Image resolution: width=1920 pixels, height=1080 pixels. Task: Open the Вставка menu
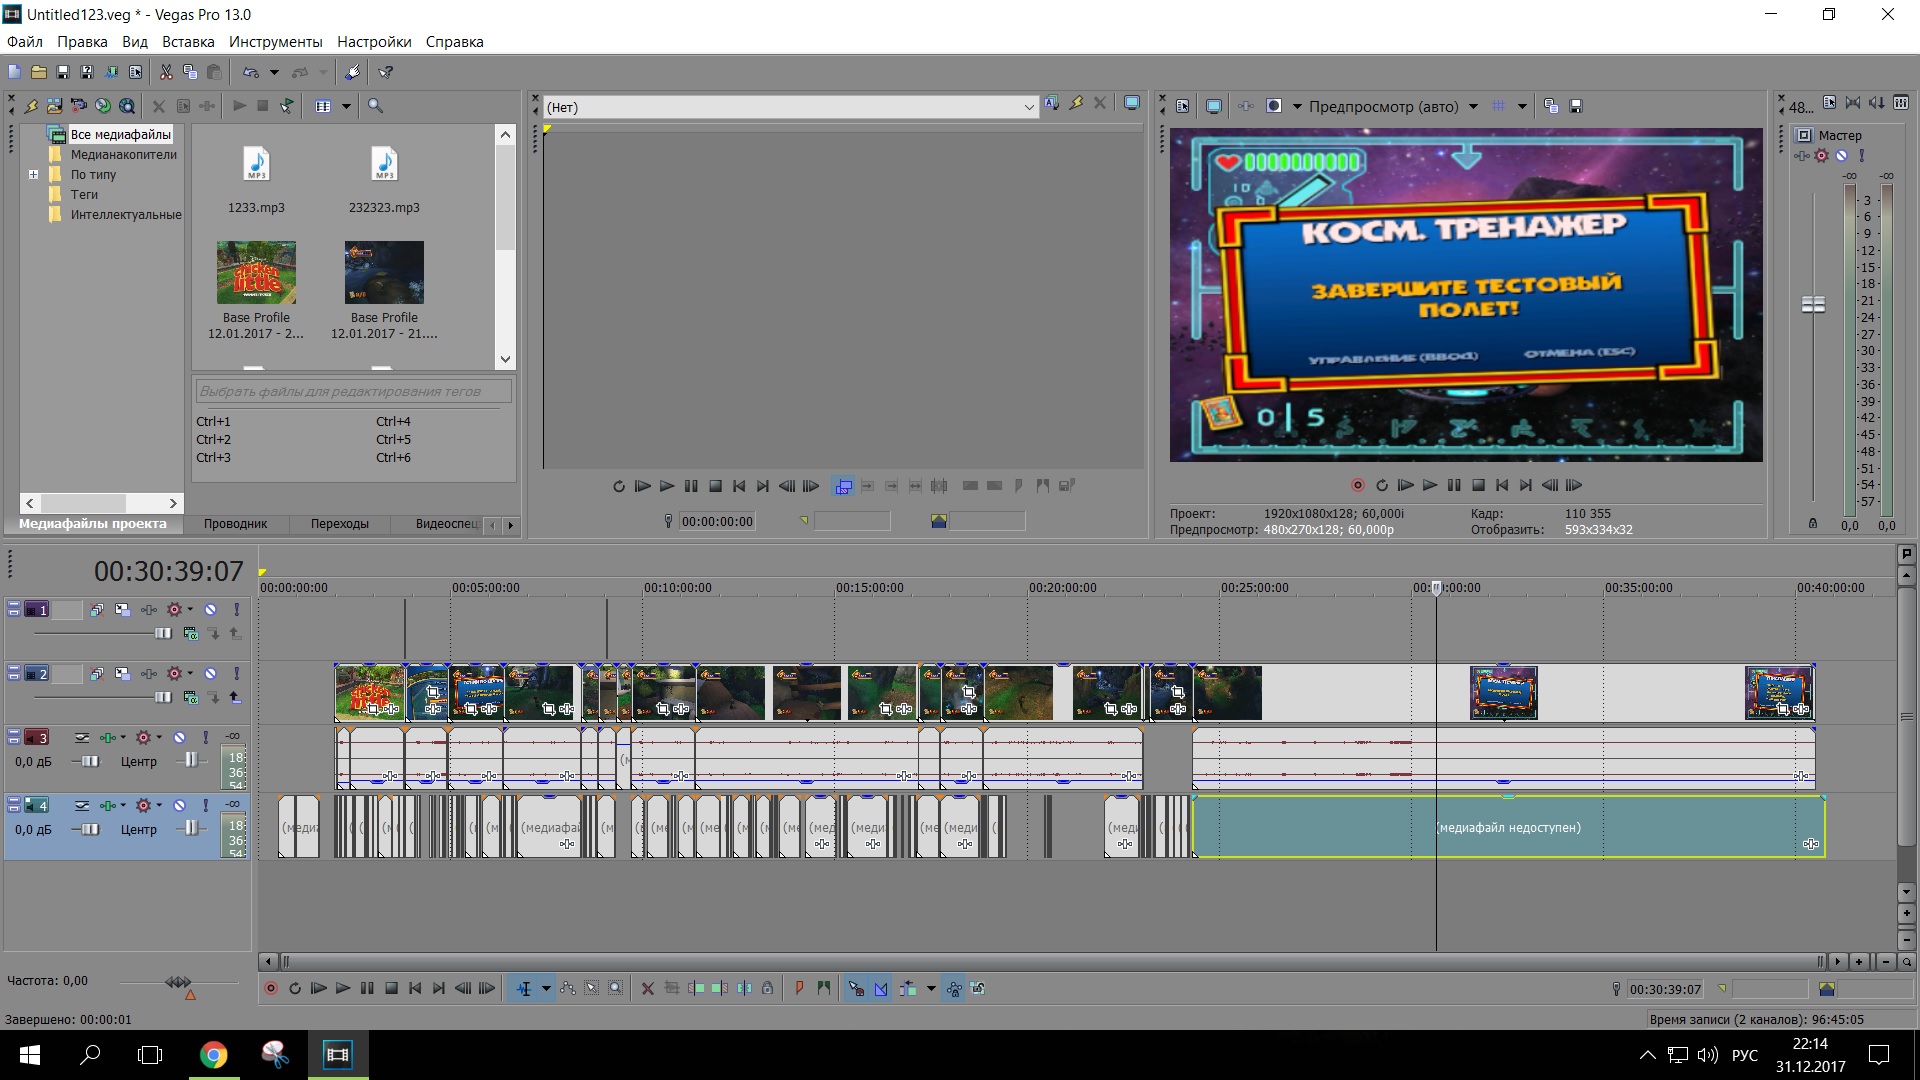pyautogui.click(x=188, y=42)
